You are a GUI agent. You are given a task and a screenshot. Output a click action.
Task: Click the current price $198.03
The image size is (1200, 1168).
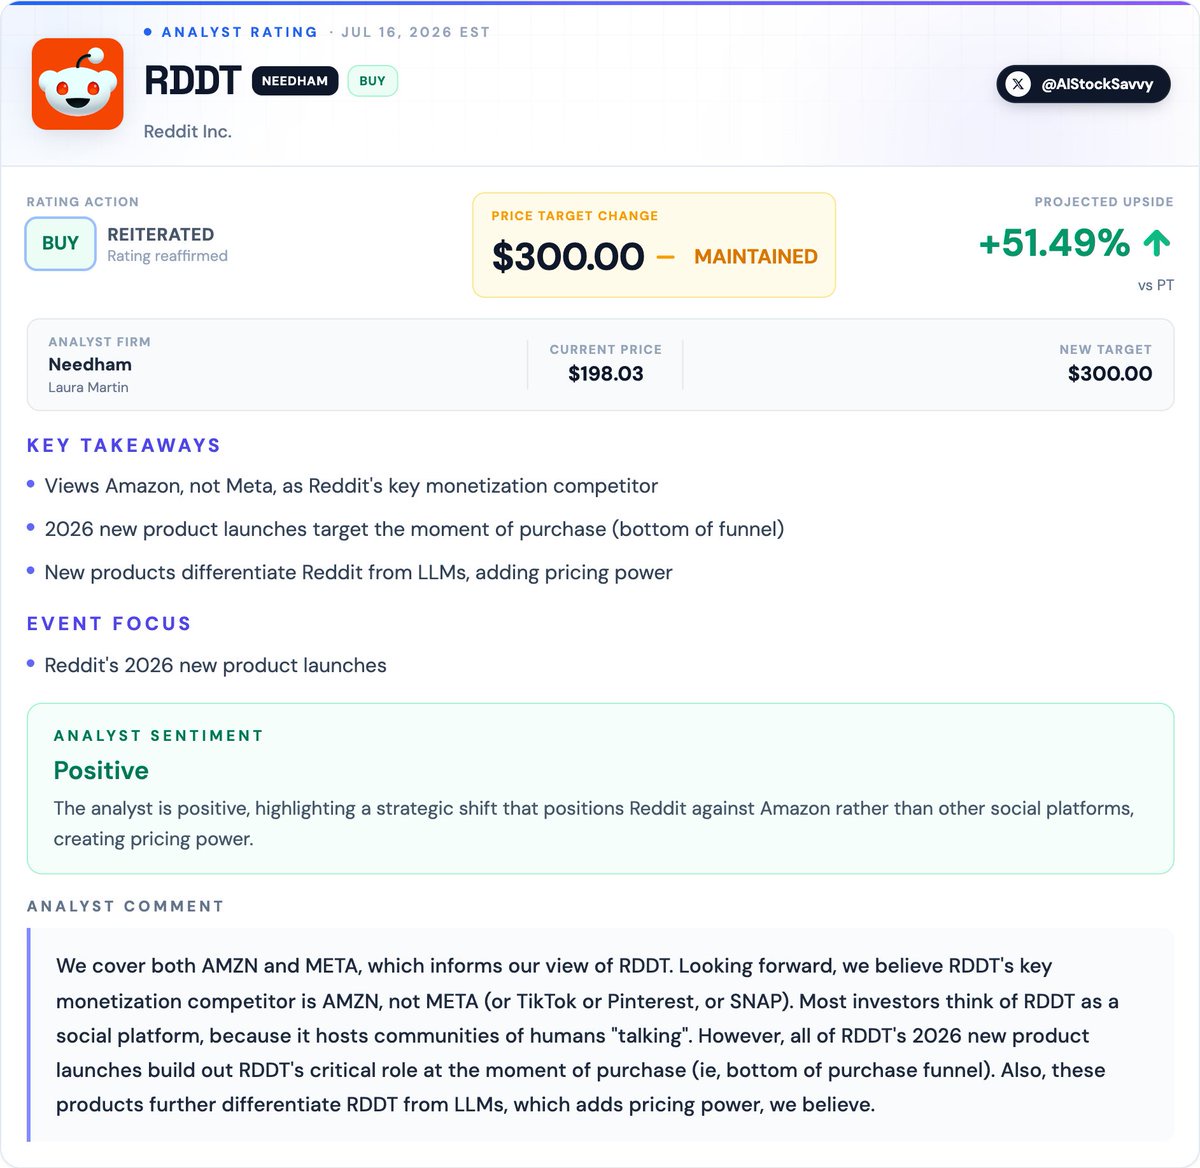tap(606, 374)
